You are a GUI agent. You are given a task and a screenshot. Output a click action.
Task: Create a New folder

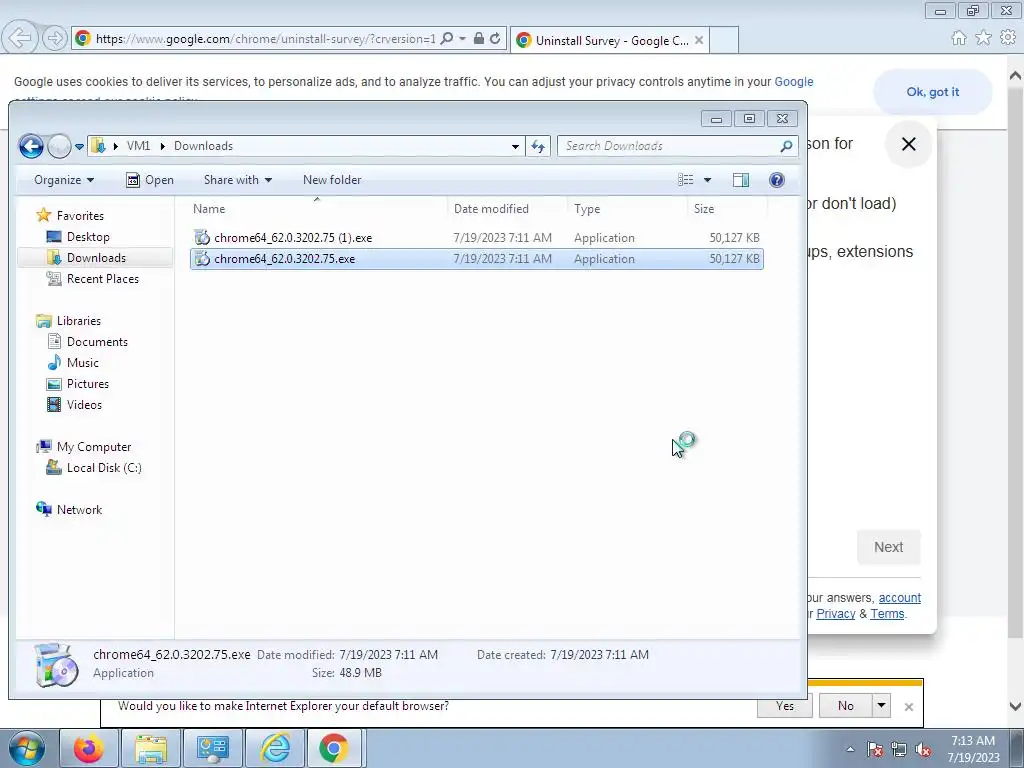click(x=332, y=180)
